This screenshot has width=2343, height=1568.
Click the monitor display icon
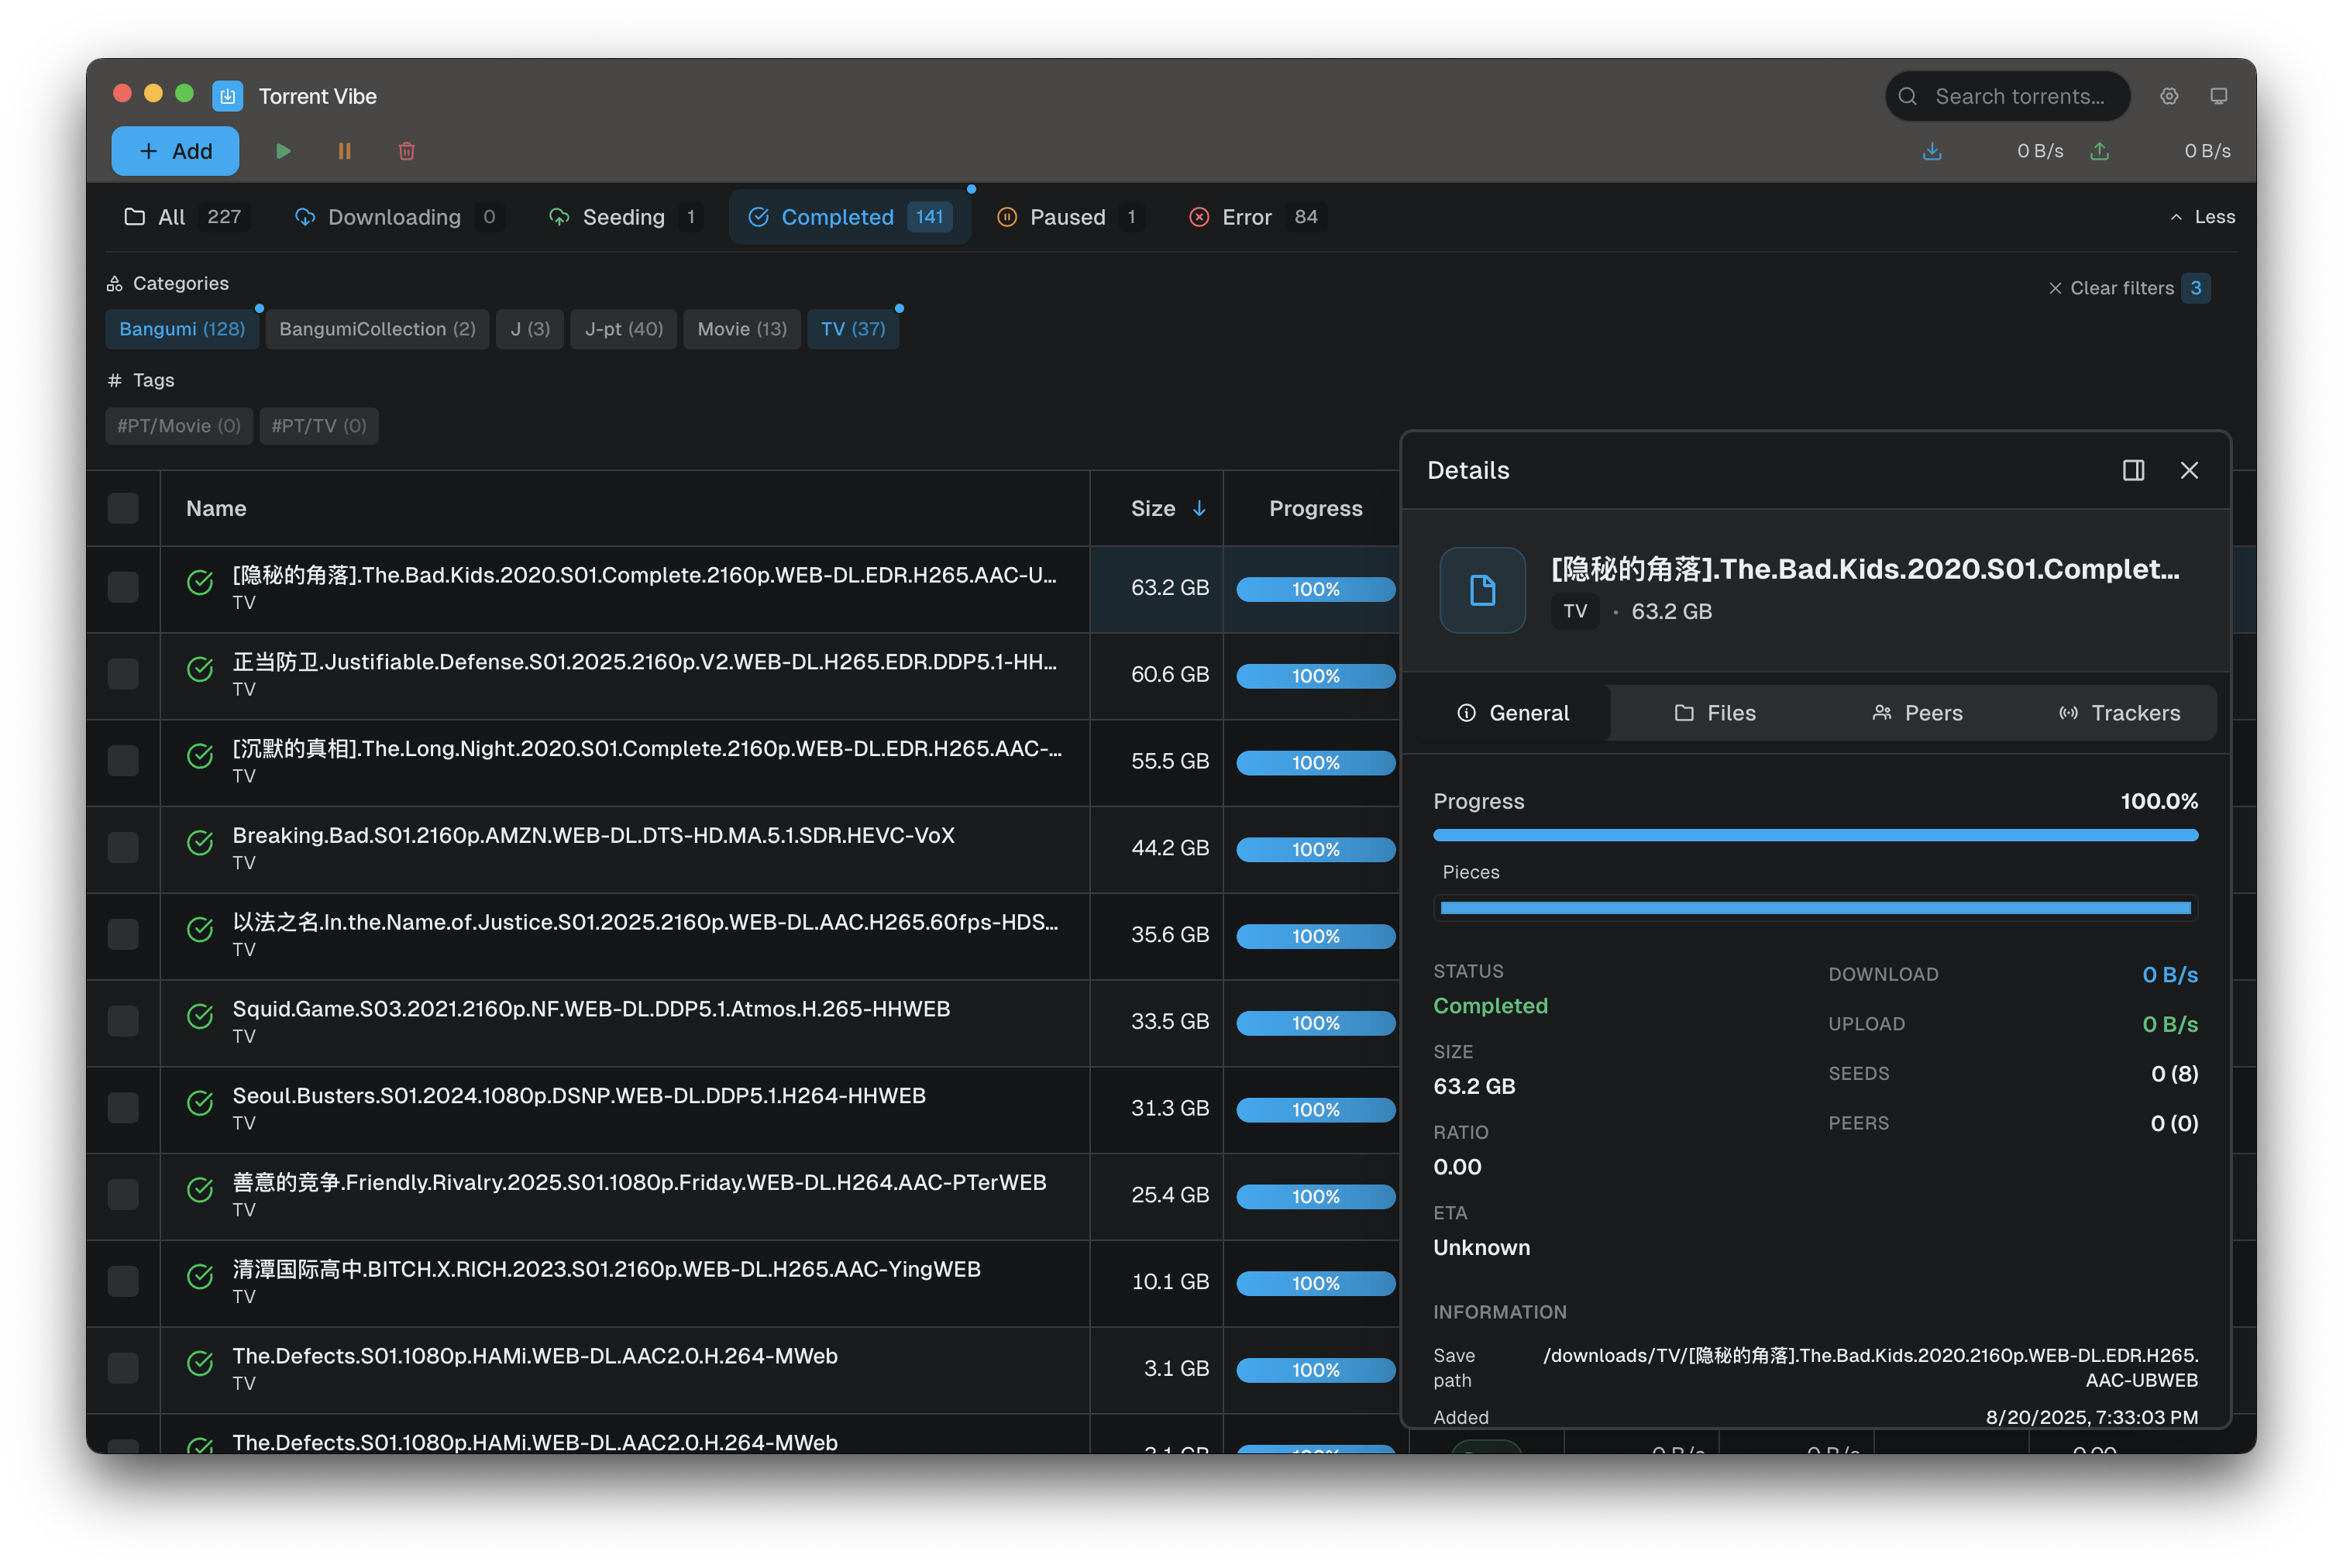[x=2218, y=96]
